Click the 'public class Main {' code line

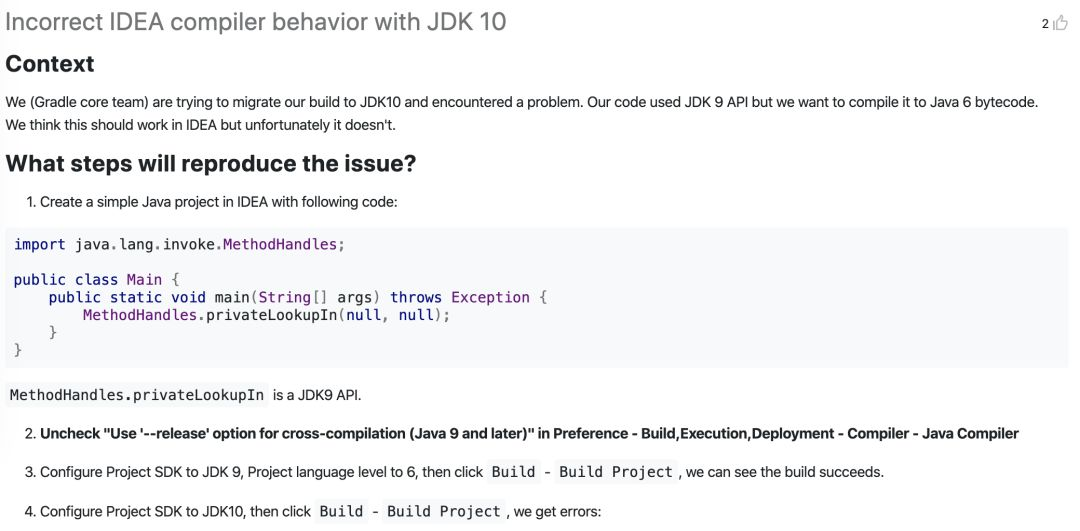pyautogui.click(x=96, y=280)
